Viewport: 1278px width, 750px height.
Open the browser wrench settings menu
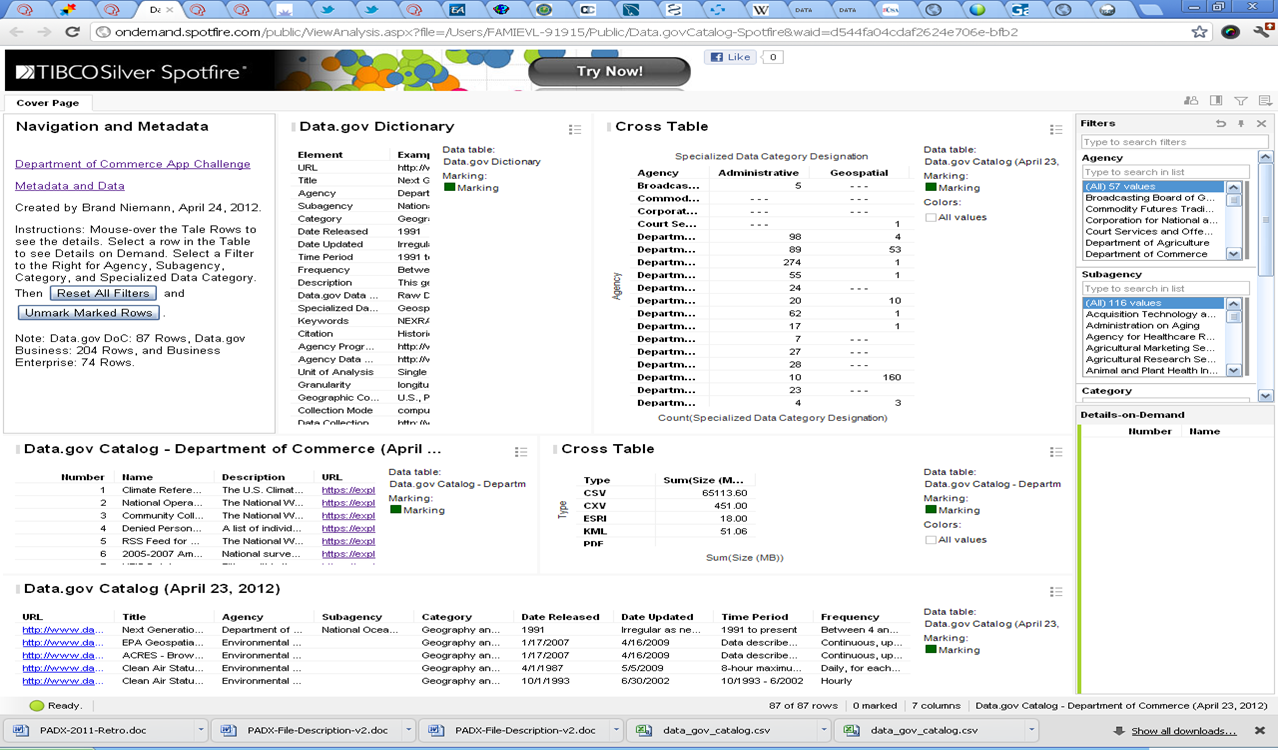(x=1260, y=32)
